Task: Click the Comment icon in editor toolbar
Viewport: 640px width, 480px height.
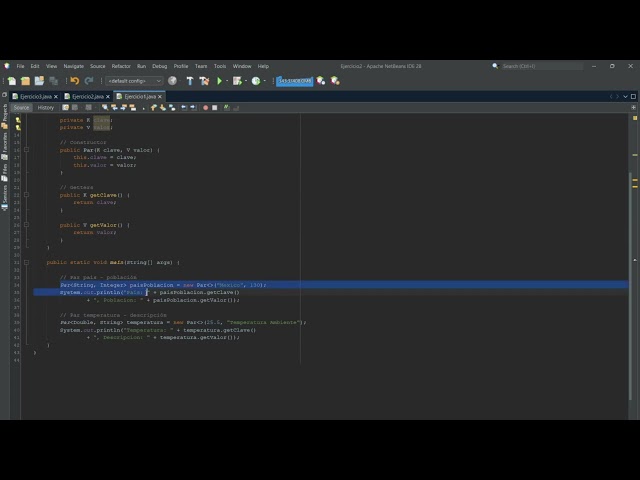Action: [227, 108]
